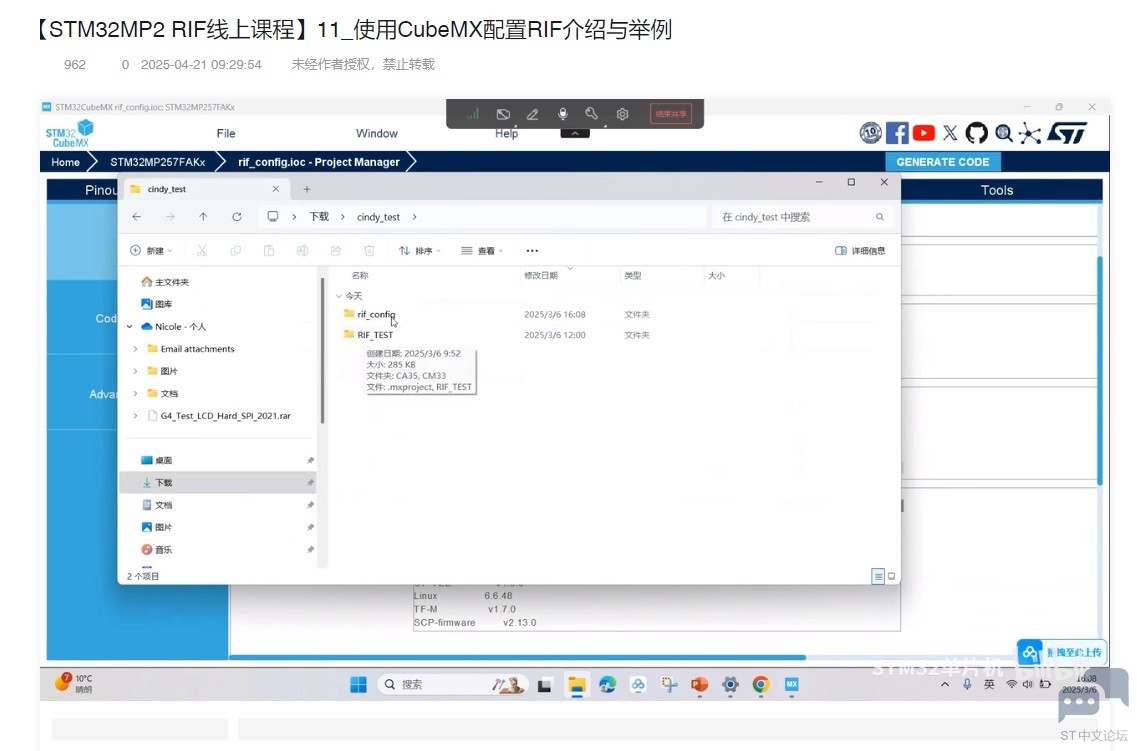Screen dimensions: 1137x751
Task: Click the delete trash icon in toolbar
Action: pyautogui.click(x=369, y=251)
